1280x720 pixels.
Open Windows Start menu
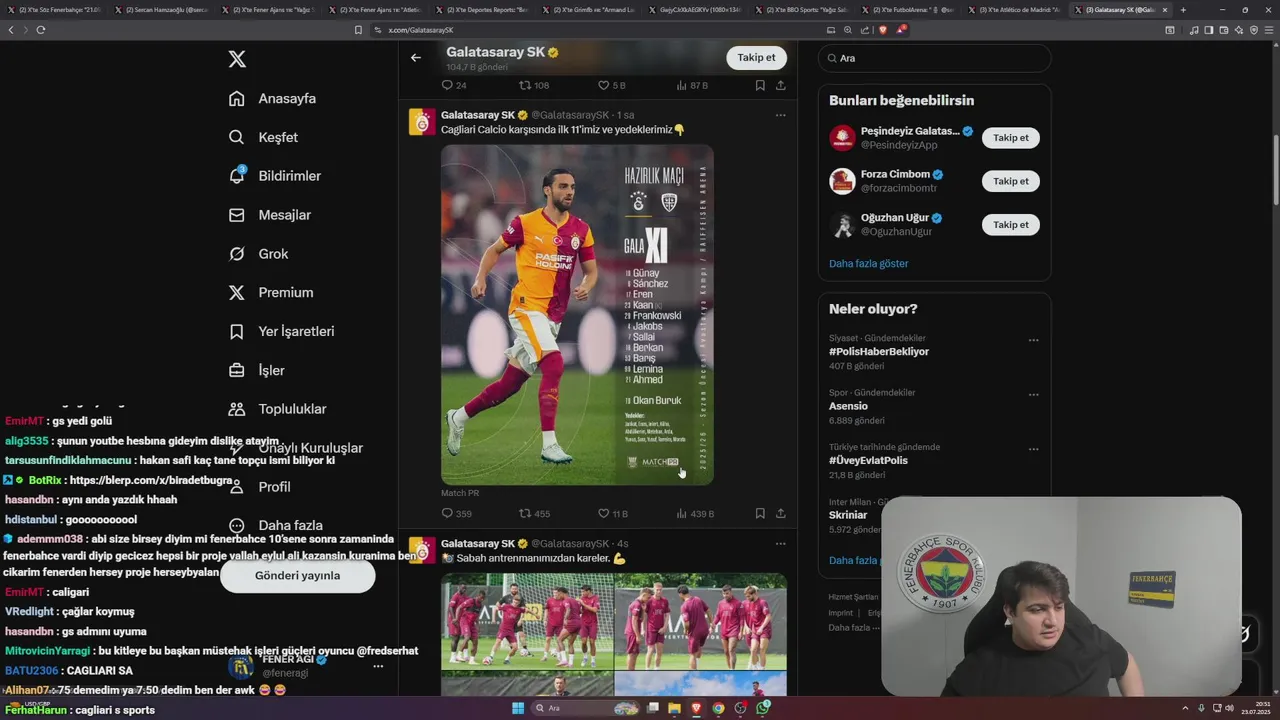coord(518,708)
